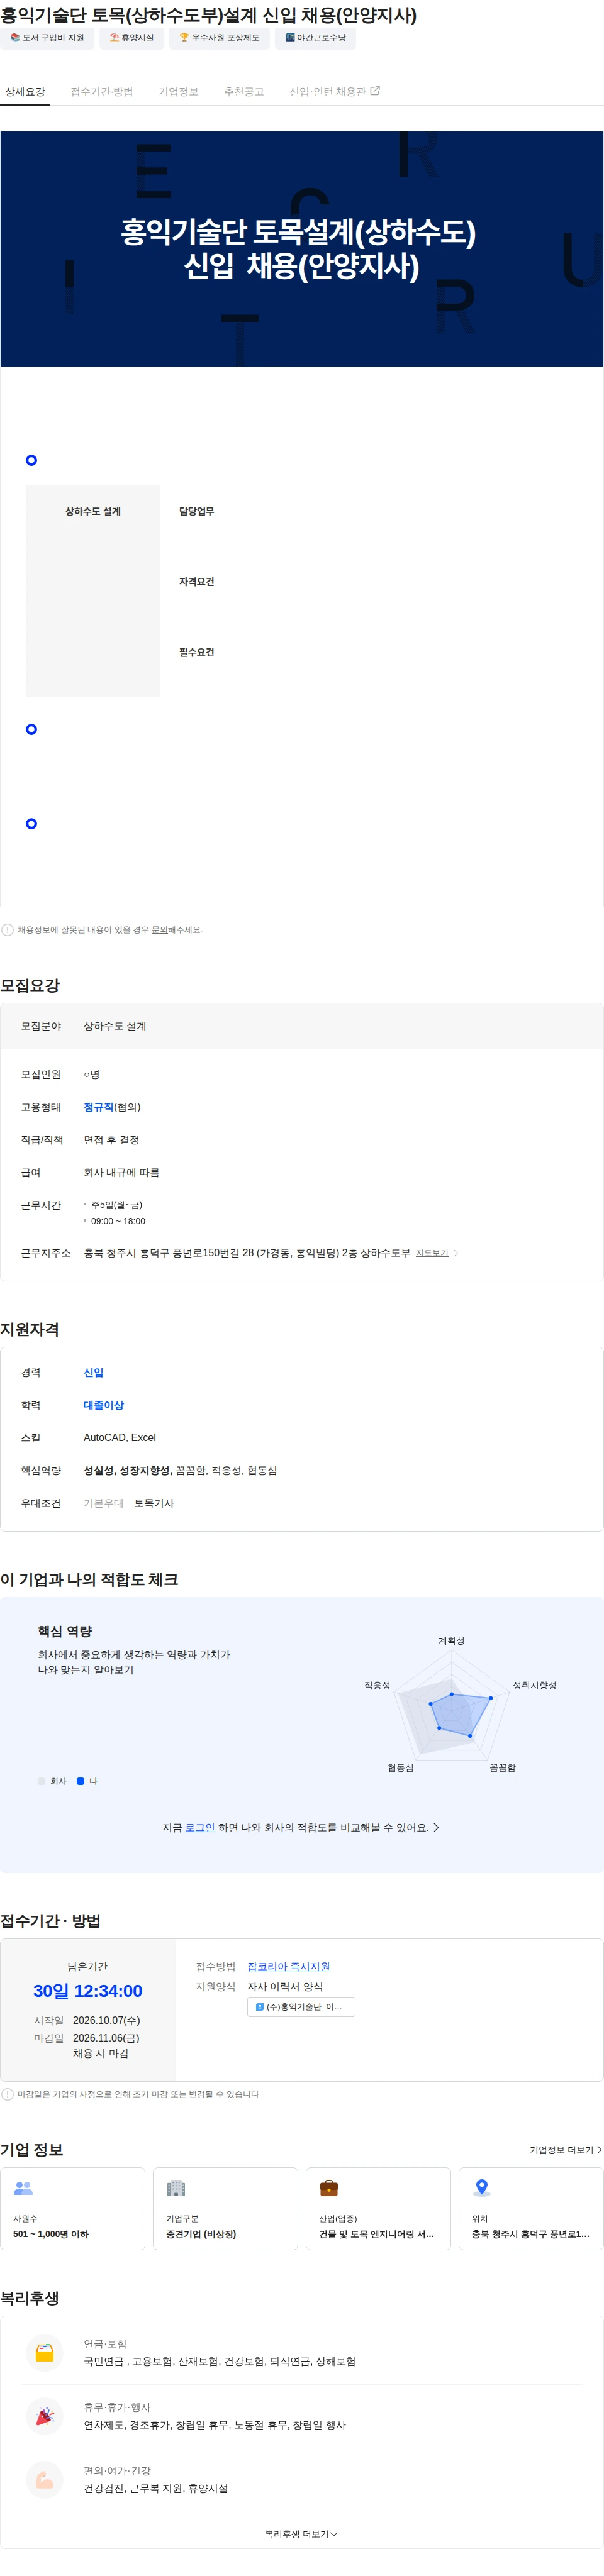Open the recruitment banner image
The height and width of the screenshot is (2576, 604).
click(301, 248)
